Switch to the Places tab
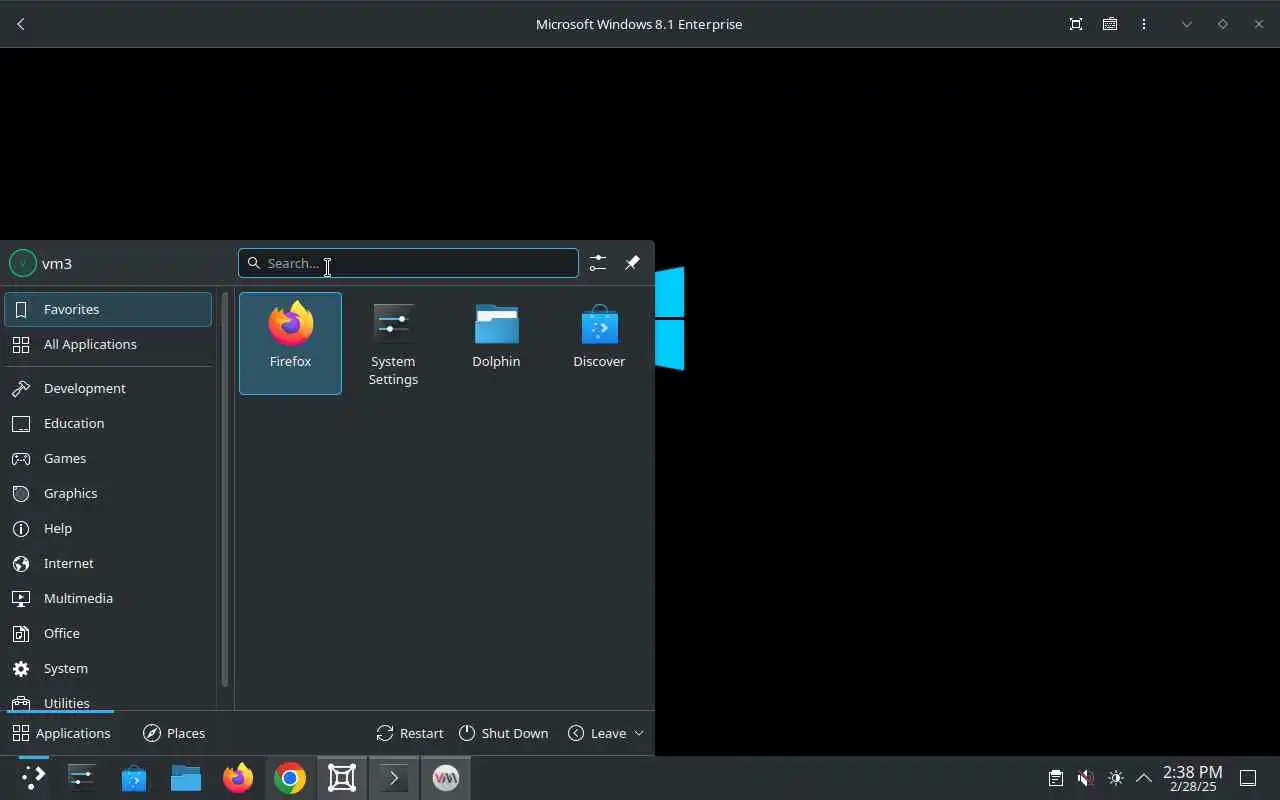Viewport: 1280px width, 800px height. [174, 733]
